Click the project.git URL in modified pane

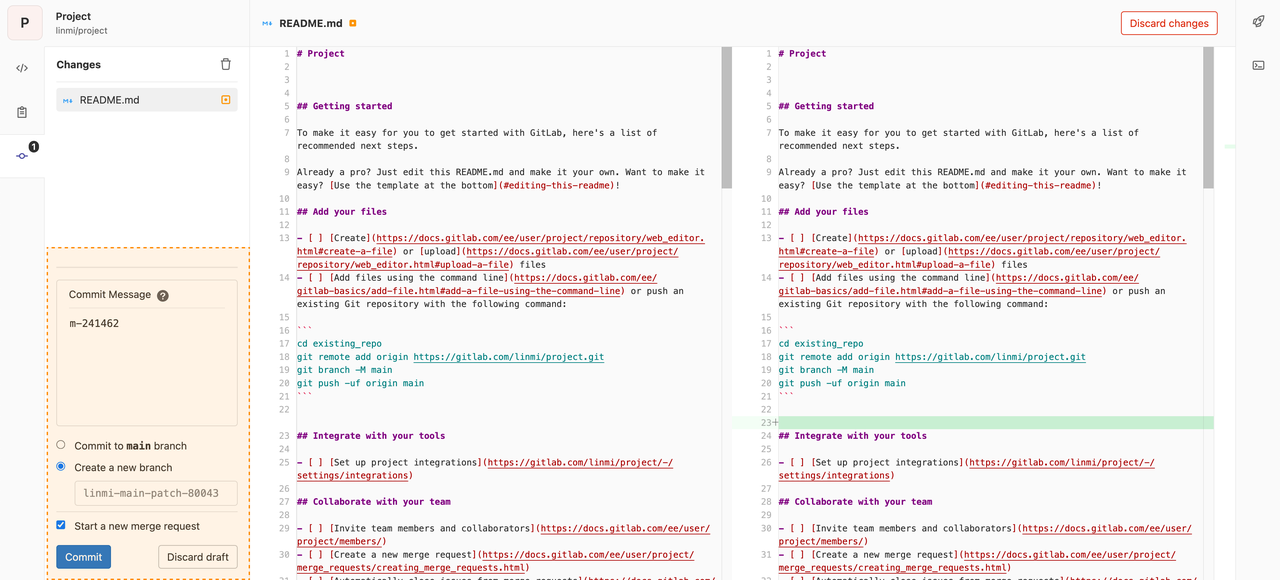click(990, 357)
